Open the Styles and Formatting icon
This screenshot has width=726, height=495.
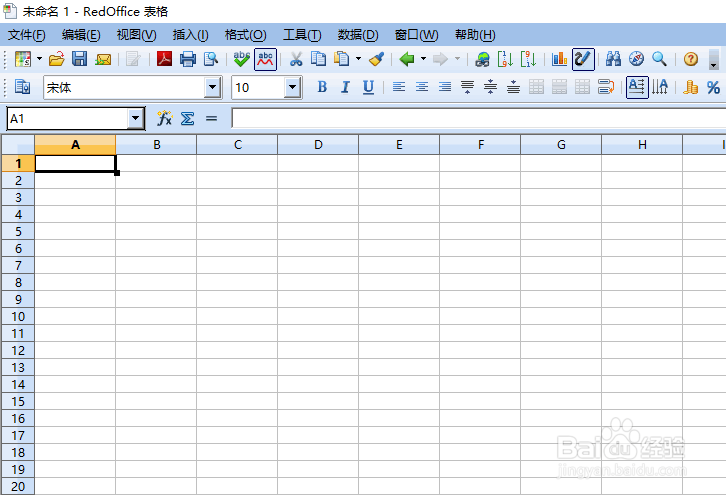(22, 87)
